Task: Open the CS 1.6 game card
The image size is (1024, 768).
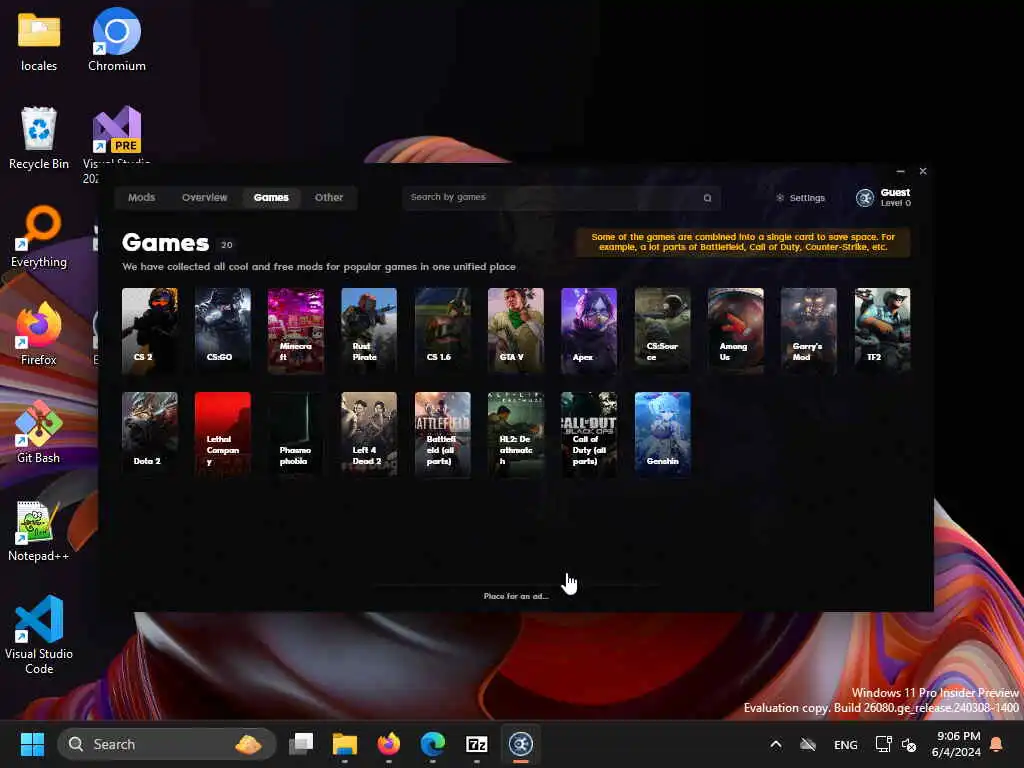Action: tap(443, 330)
